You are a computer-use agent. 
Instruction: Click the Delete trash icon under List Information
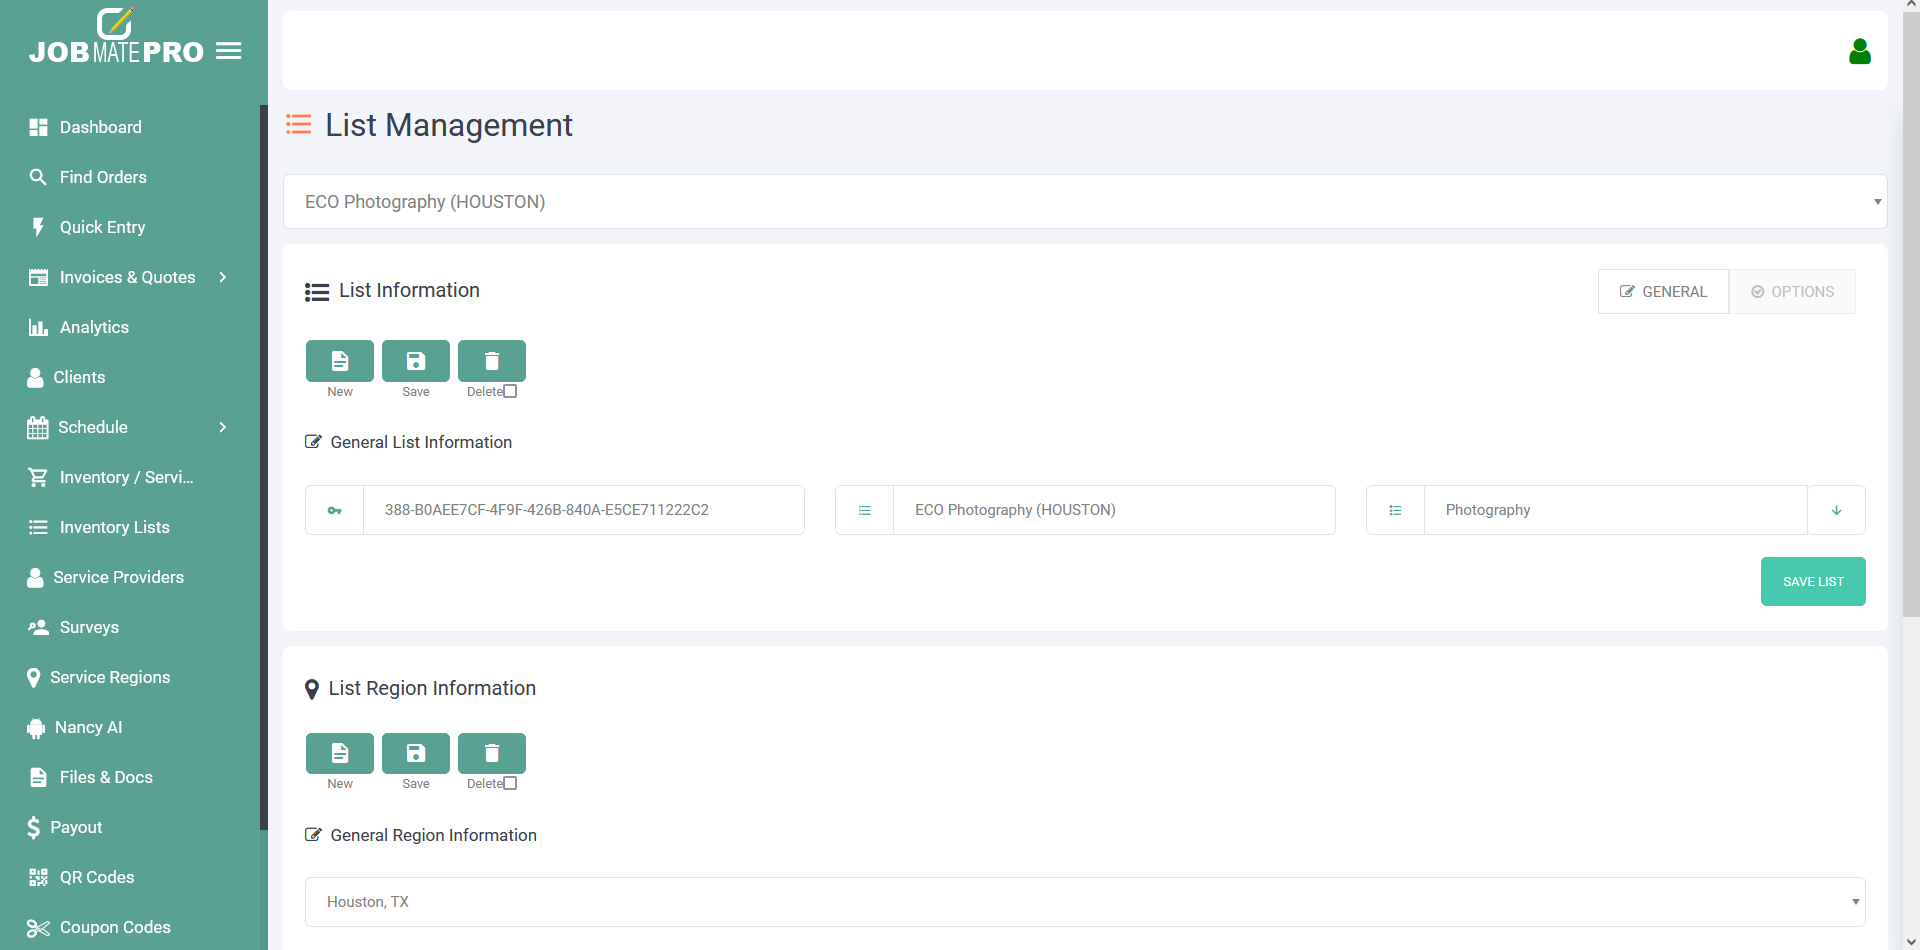(492, 361)
